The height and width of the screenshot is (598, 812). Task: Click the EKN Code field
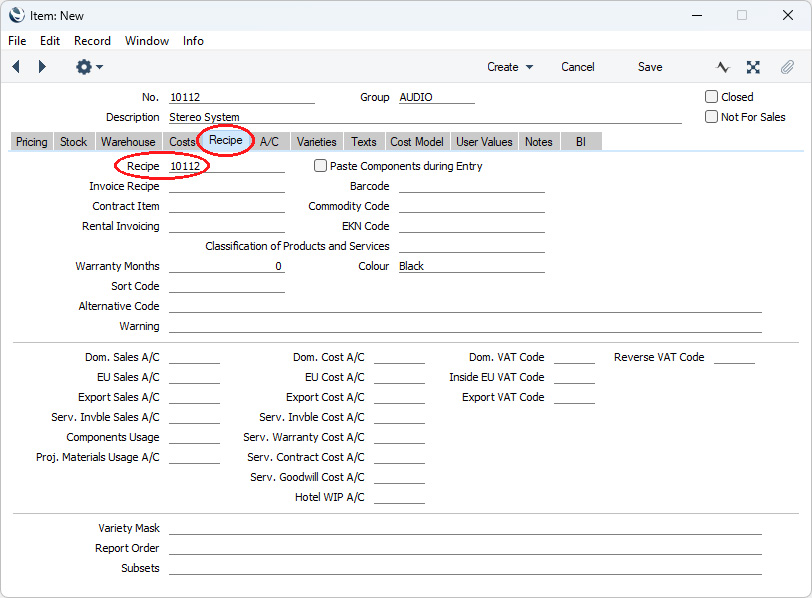(x=472, y=226)
